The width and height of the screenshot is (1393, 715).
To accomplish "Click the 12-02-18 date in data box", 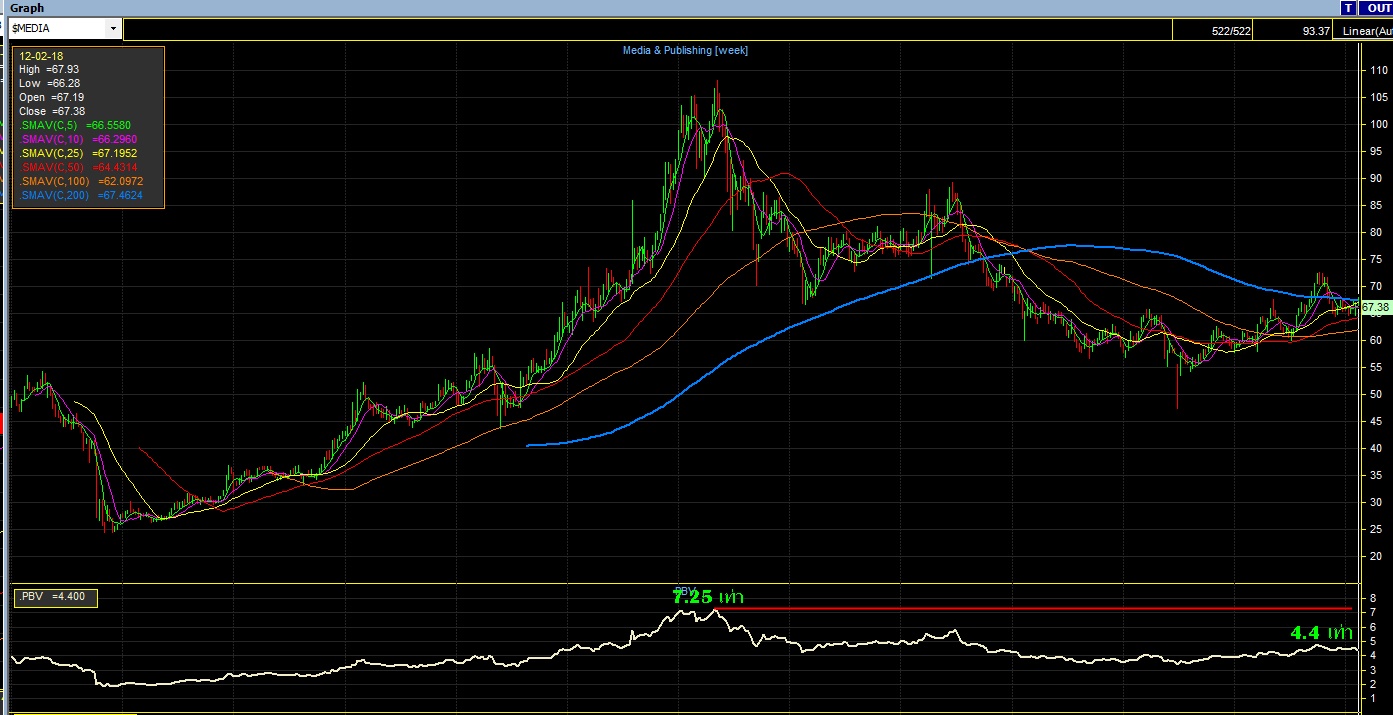I will [40, 57].
